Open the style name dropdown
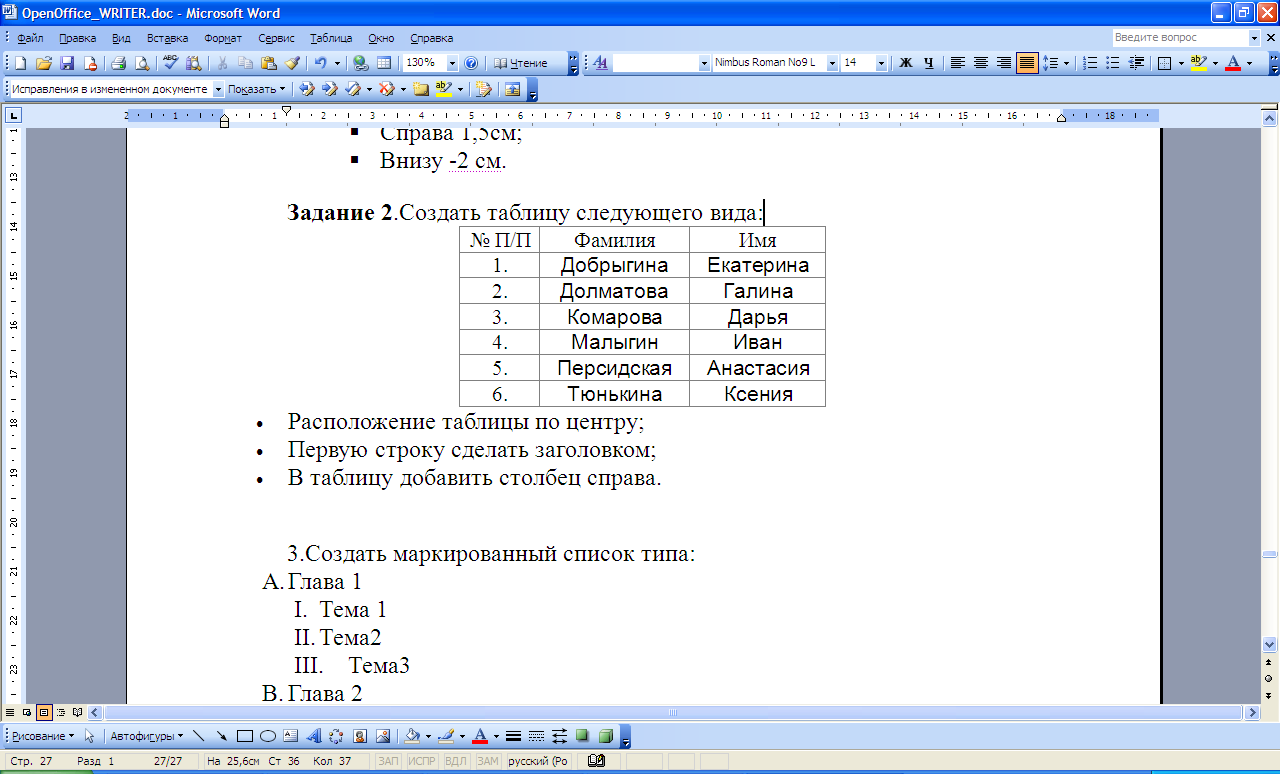The width and height of the screenshot is (1280, 774). 703,63
